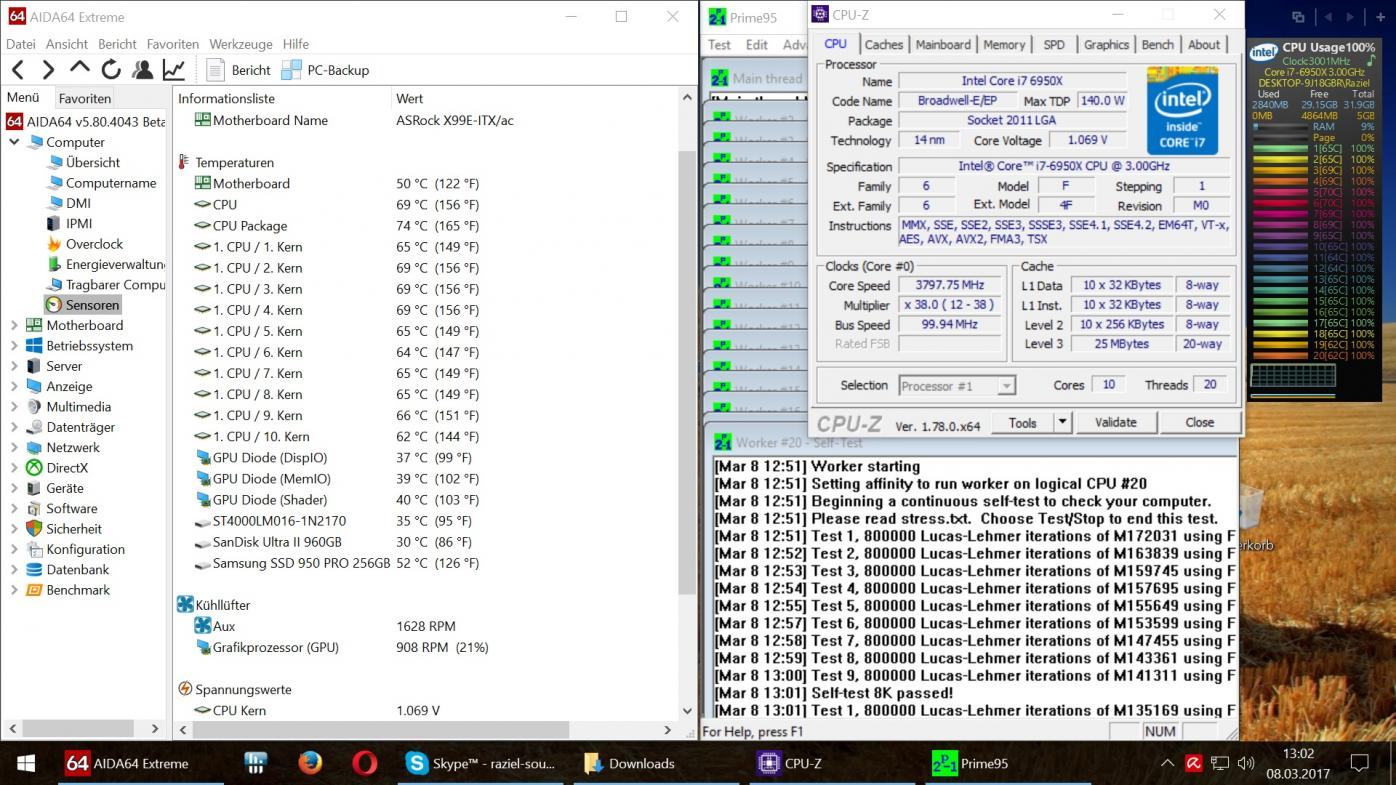Click CPU-Z Tools button
The width and height of the screenshot is (1396, 785).
(1022, 423)
